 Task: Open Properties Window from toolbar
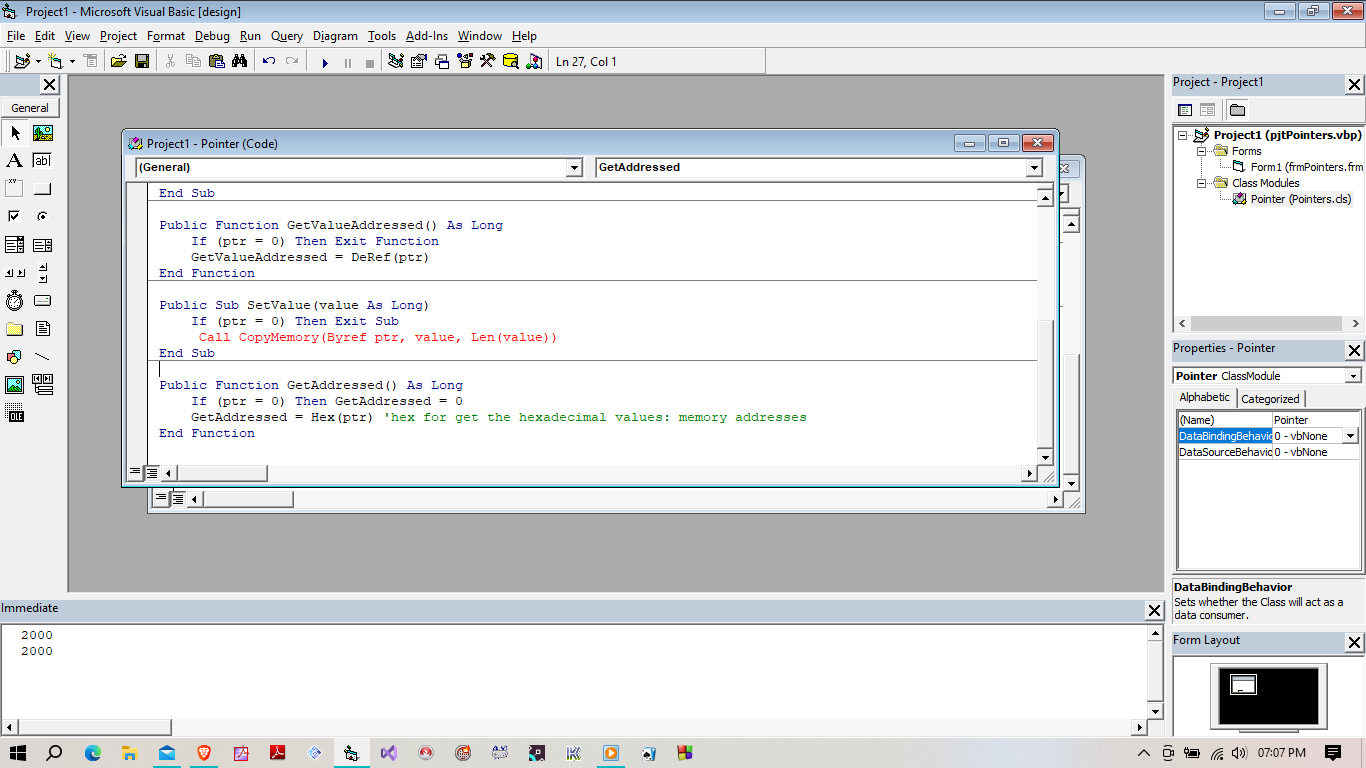coord(419,61)
